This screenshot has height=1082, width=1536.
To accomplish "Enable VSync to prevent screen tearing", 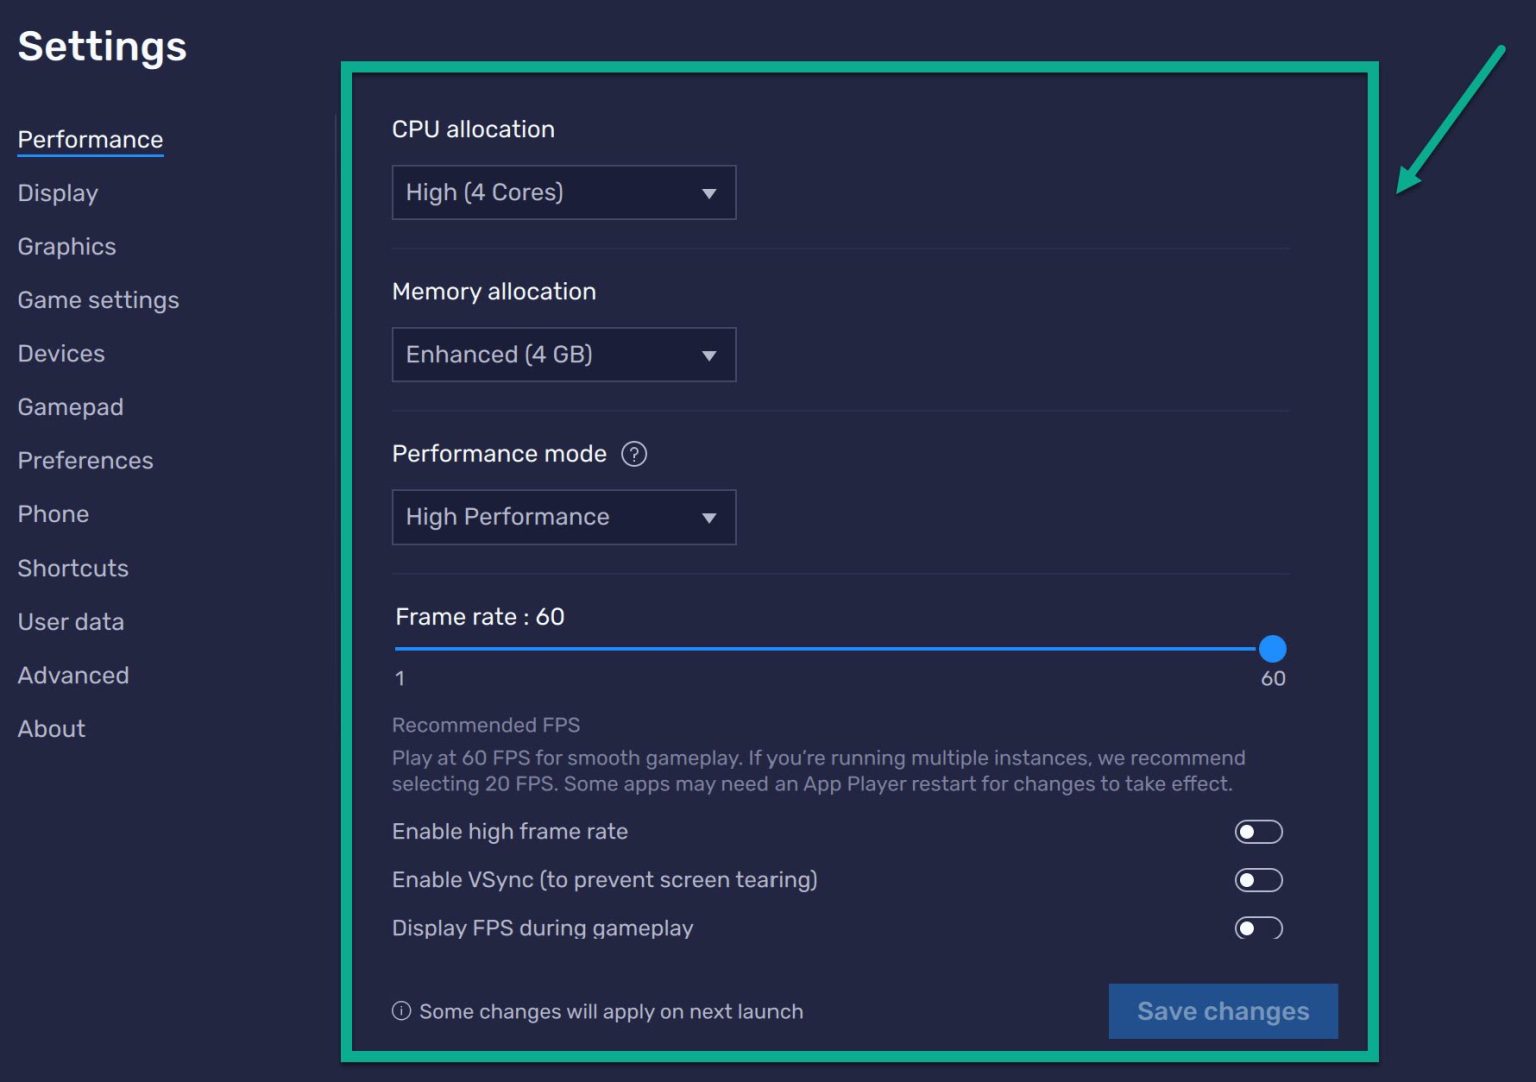I will (1258, 880).
